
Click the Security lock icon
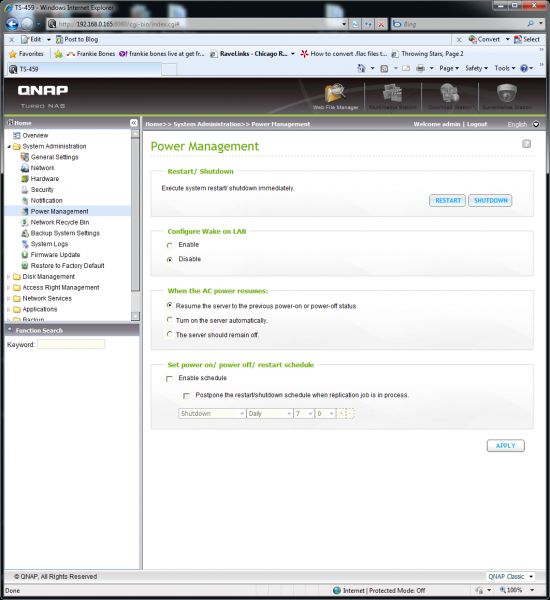[x=25, y=189]
